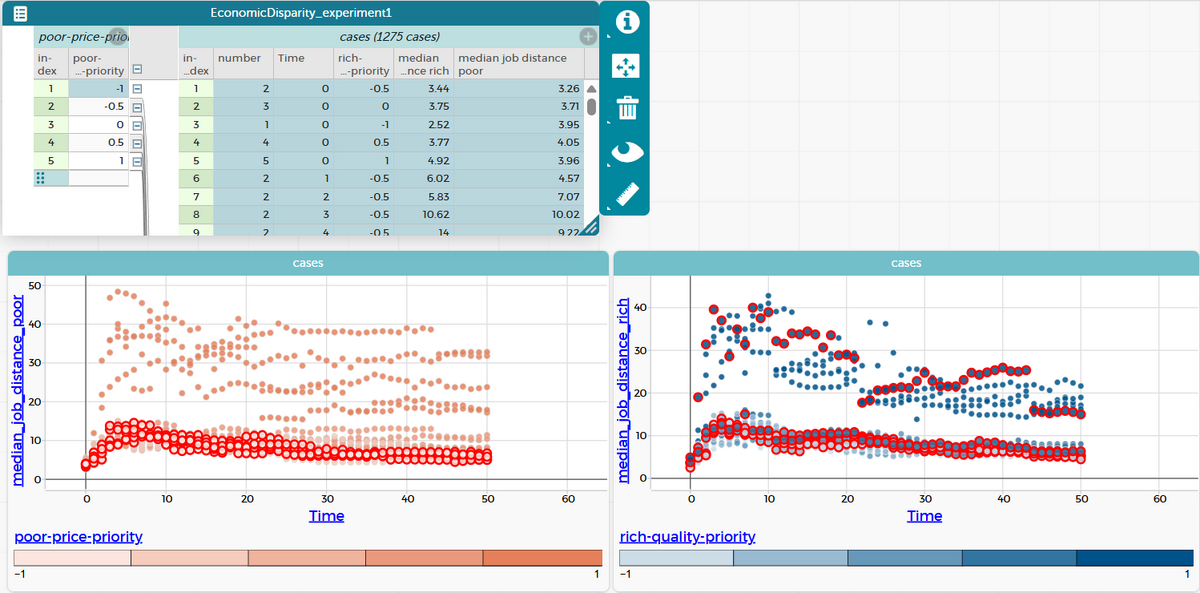The width and height of the screenshot is (1200, 593).
Task: Open the trash delete cases menu
Action: pos(627,107)
